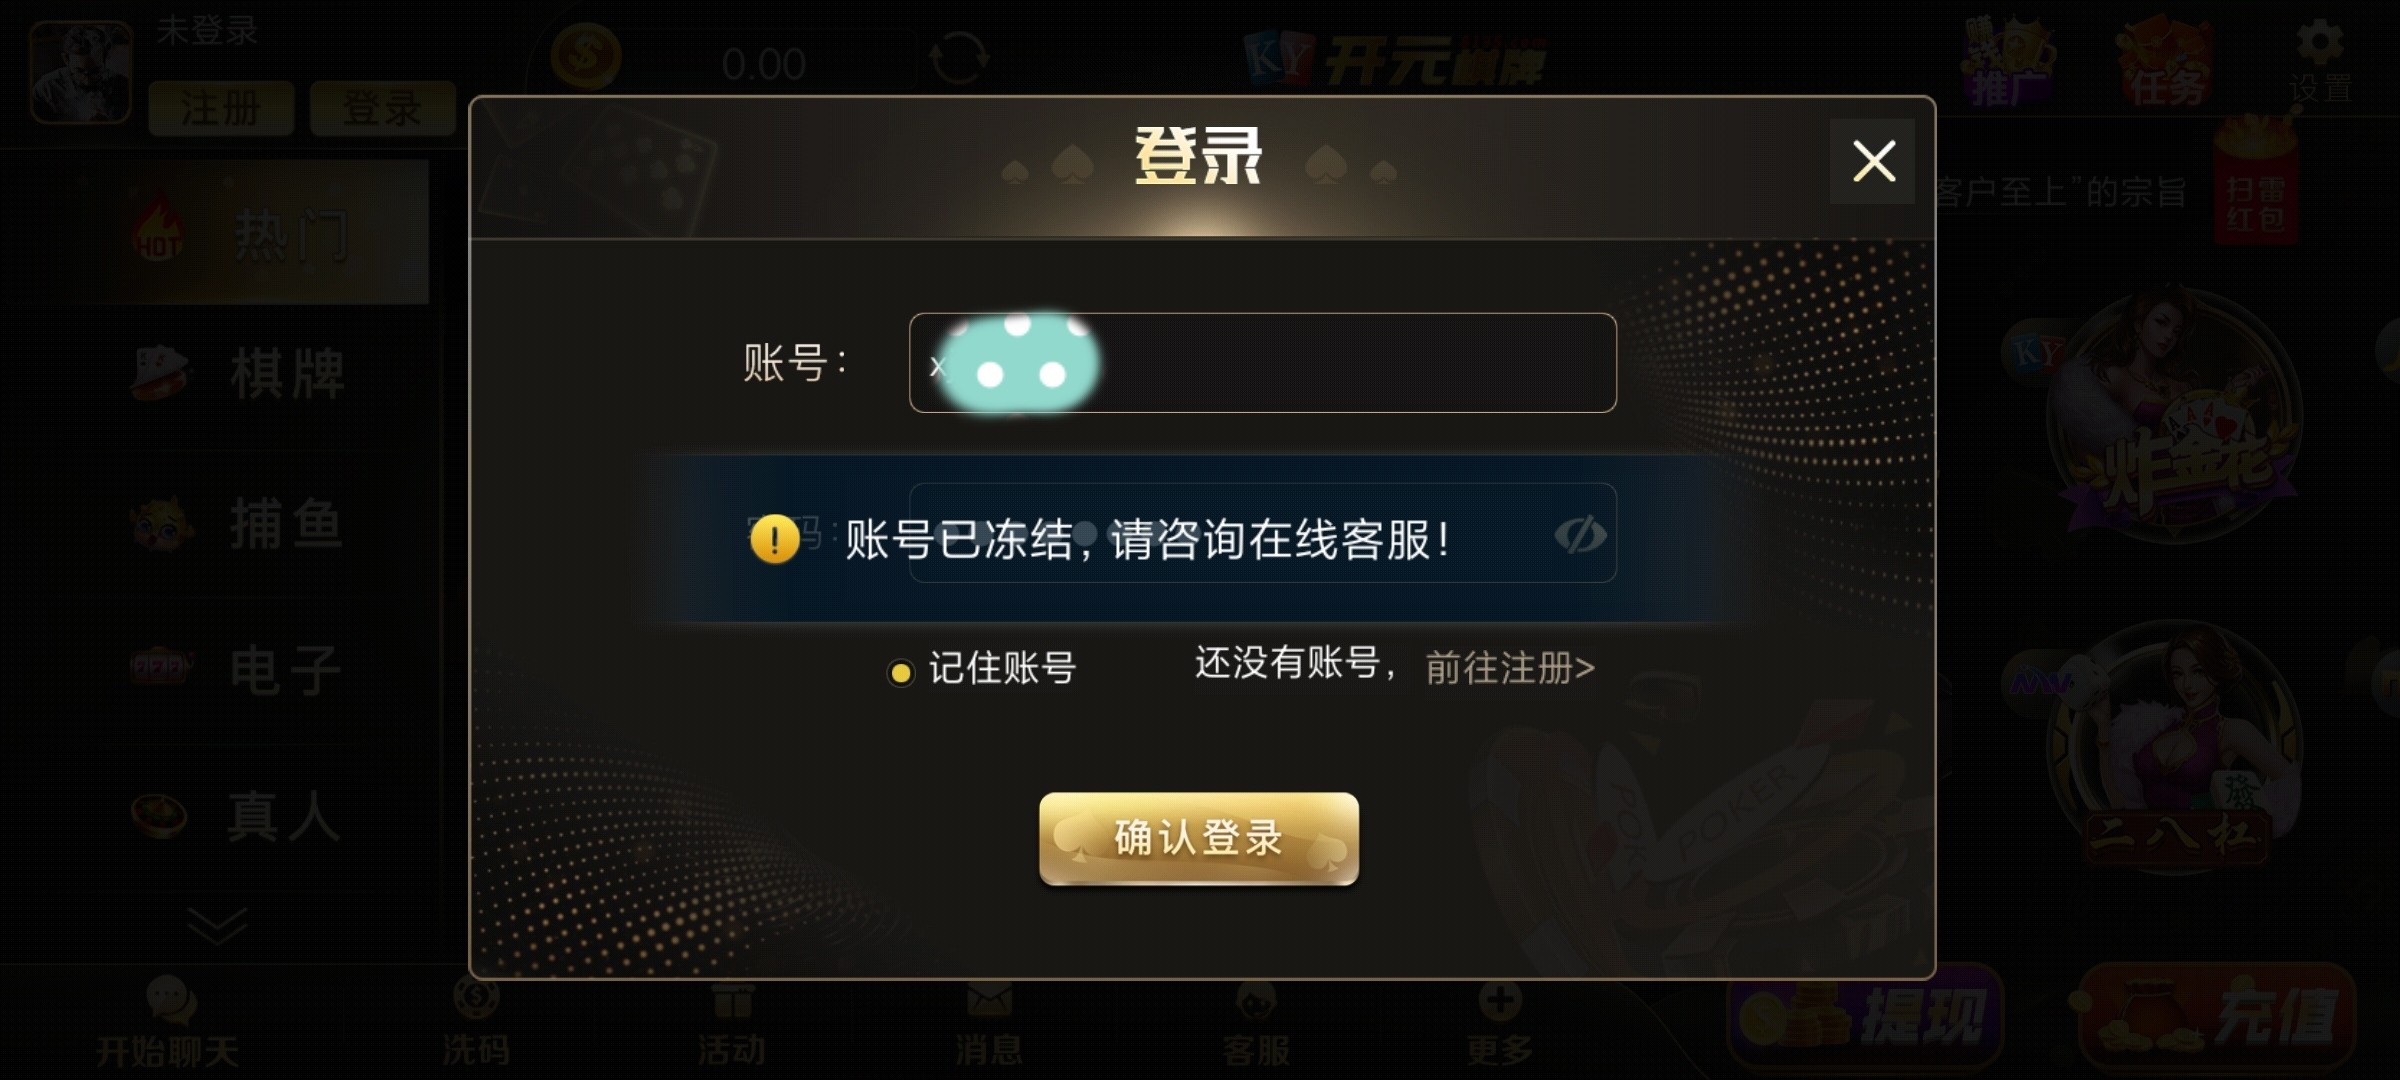Focus the 账号 account input field
This screenshot has height=1080, width=2400.
coord(1262,363)
